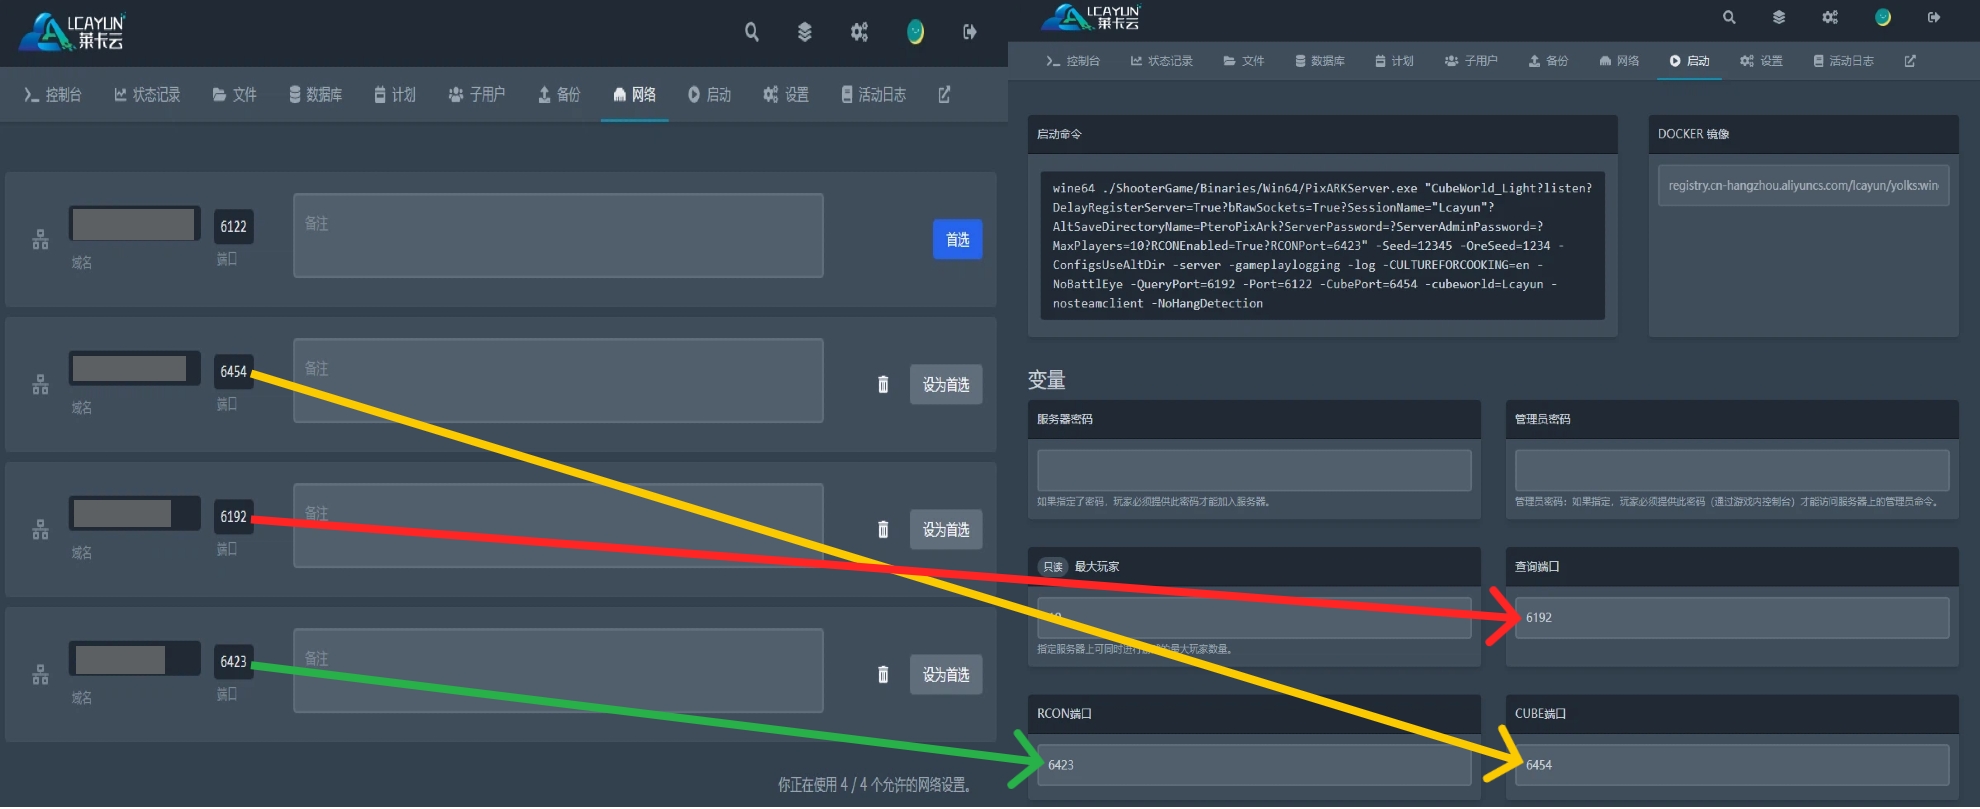The image size is (1980, 809).
Task: Click the logout icon in Network page header
Action: point(969,33)
